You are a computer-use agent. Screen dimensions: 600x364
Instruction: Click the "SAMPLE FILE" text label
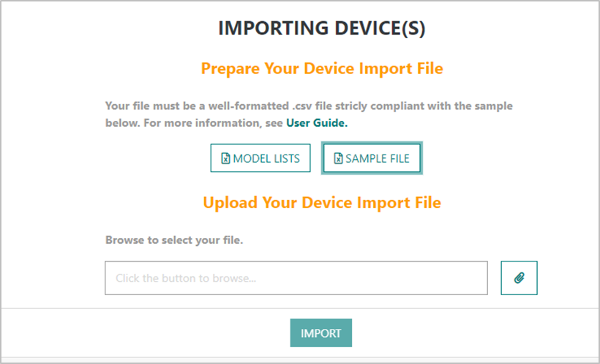[377, 158]
